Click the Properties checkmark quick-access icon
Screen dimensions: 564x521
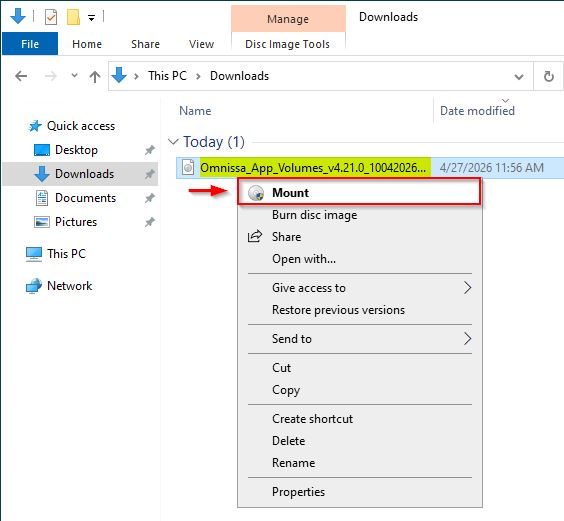pos(51,17)
